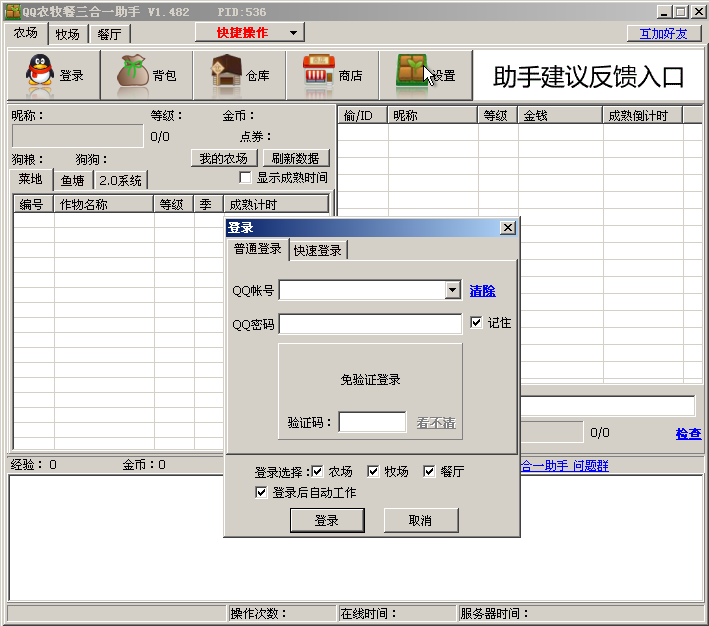Toggle the 餐厅 login selection checkbox
The height and width of the screenshot is (626, 709).
[429, 472]
